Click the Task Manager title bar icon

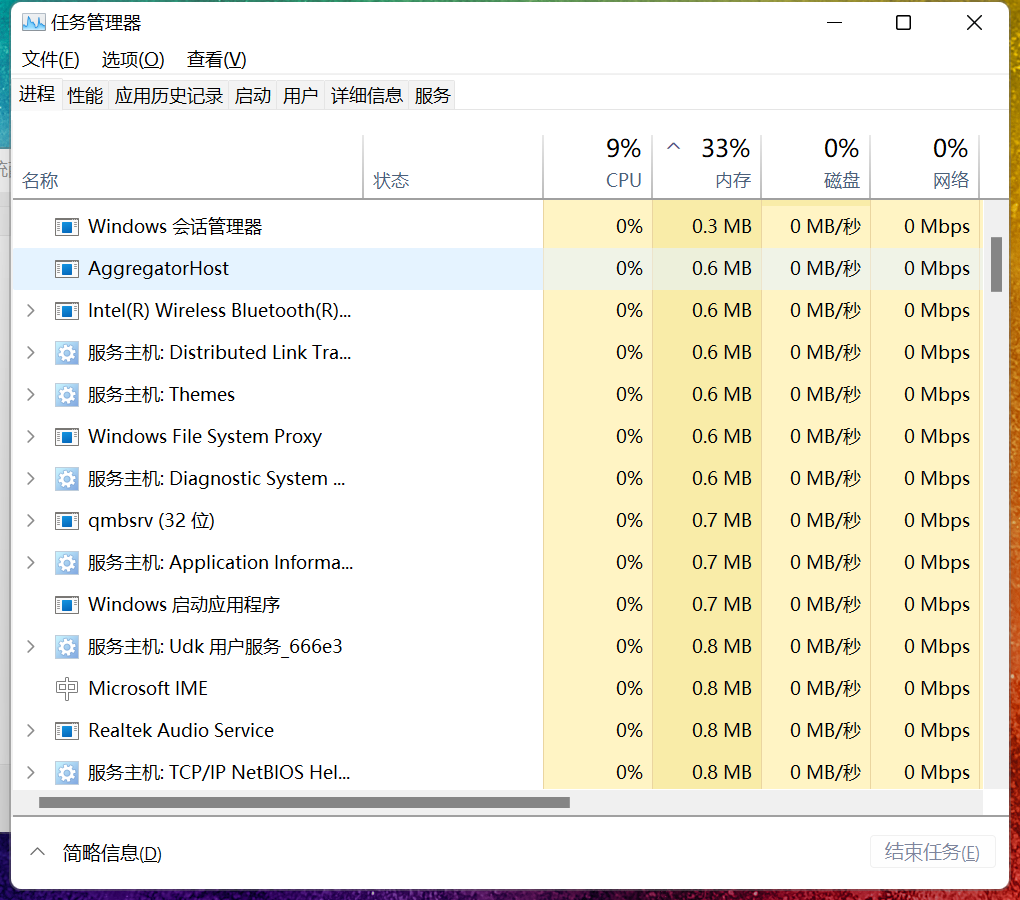(x=33, y=23)
